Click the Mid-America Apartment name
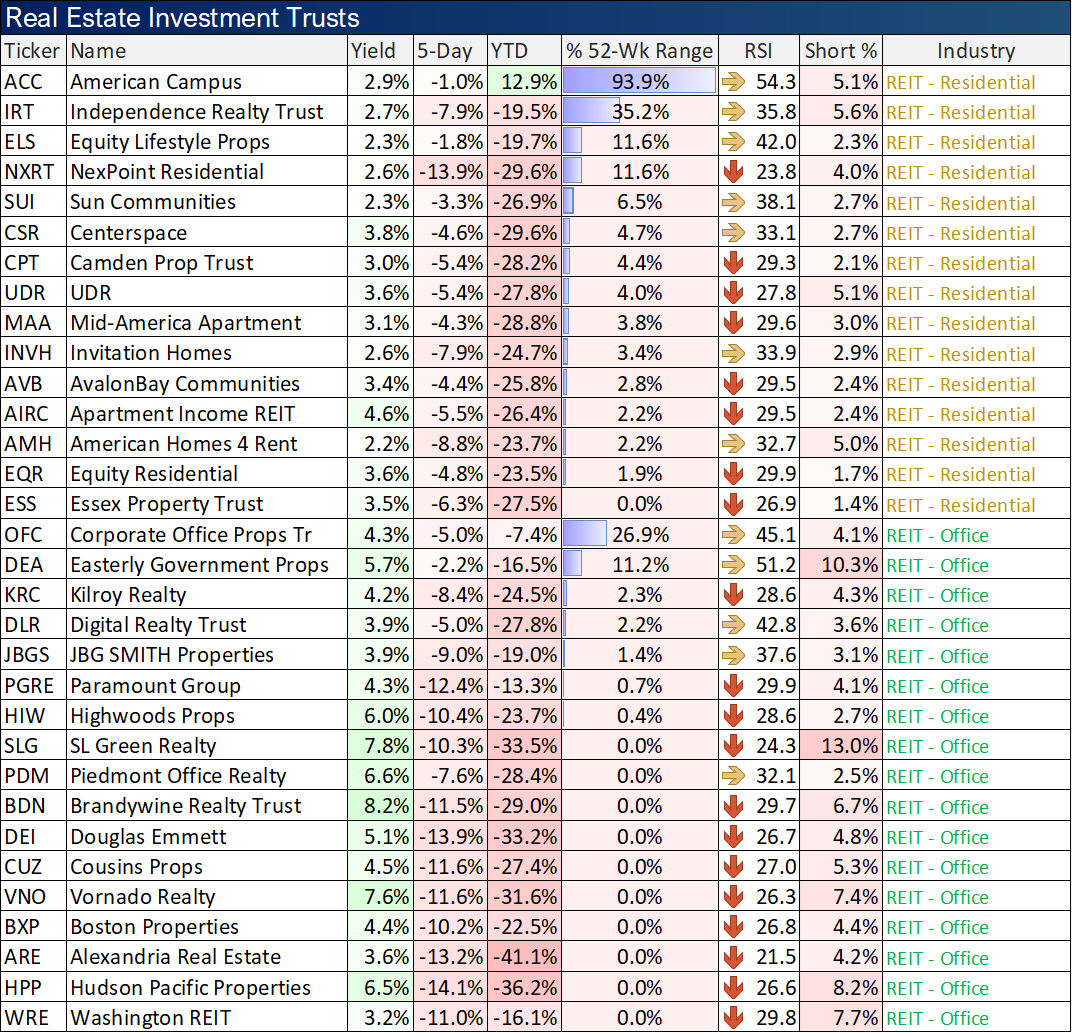1072x1033 pixels. point(185,323)
